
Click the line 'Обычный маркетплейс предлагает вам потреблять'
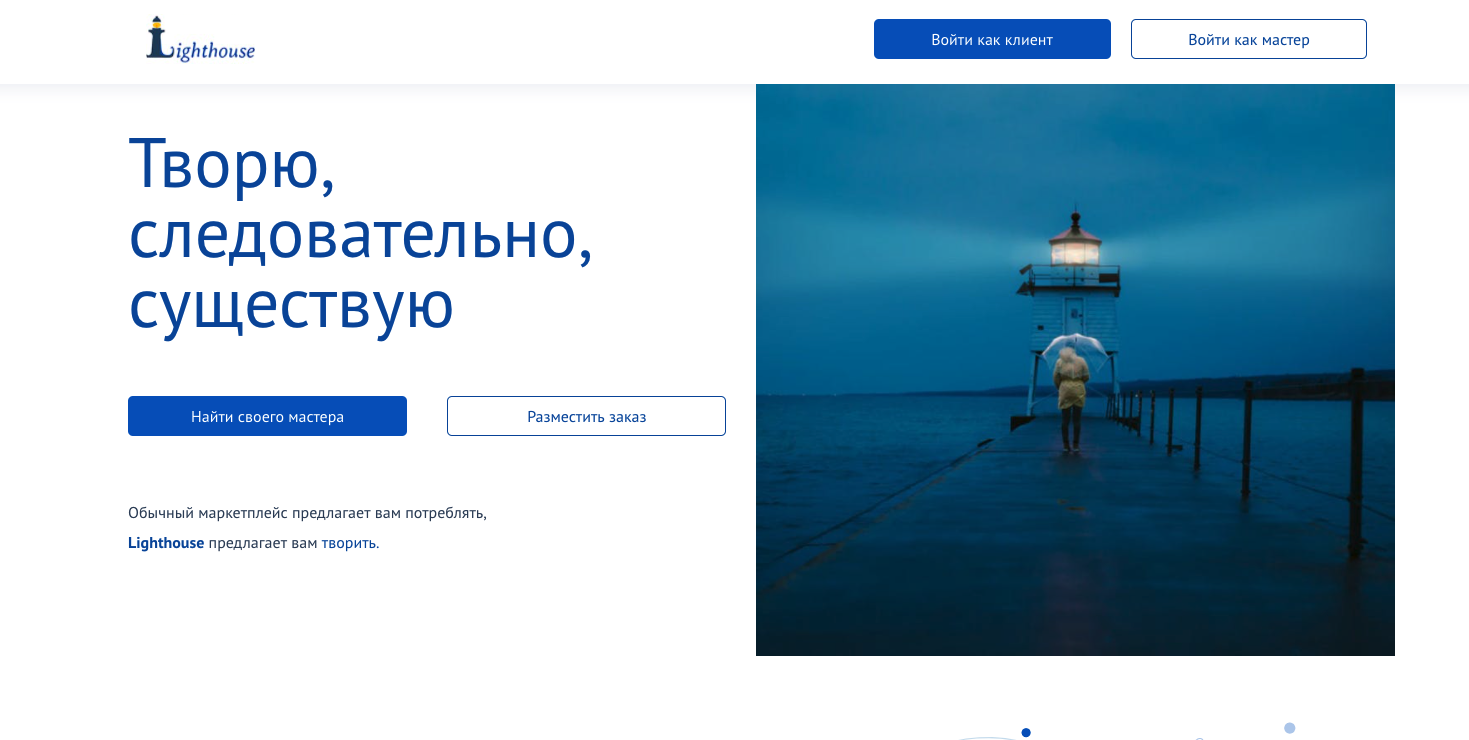(306, 513)
